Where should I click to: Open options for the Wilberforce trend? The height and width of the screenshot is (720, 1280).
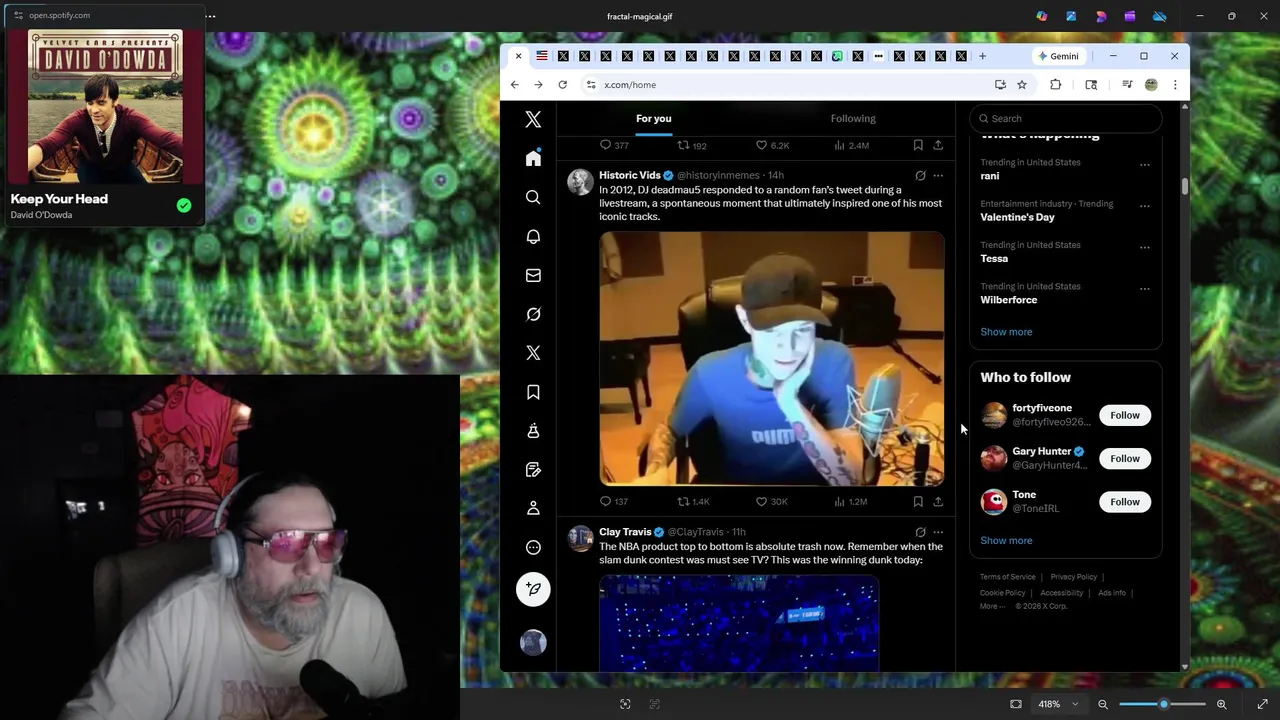point(1145,288)
